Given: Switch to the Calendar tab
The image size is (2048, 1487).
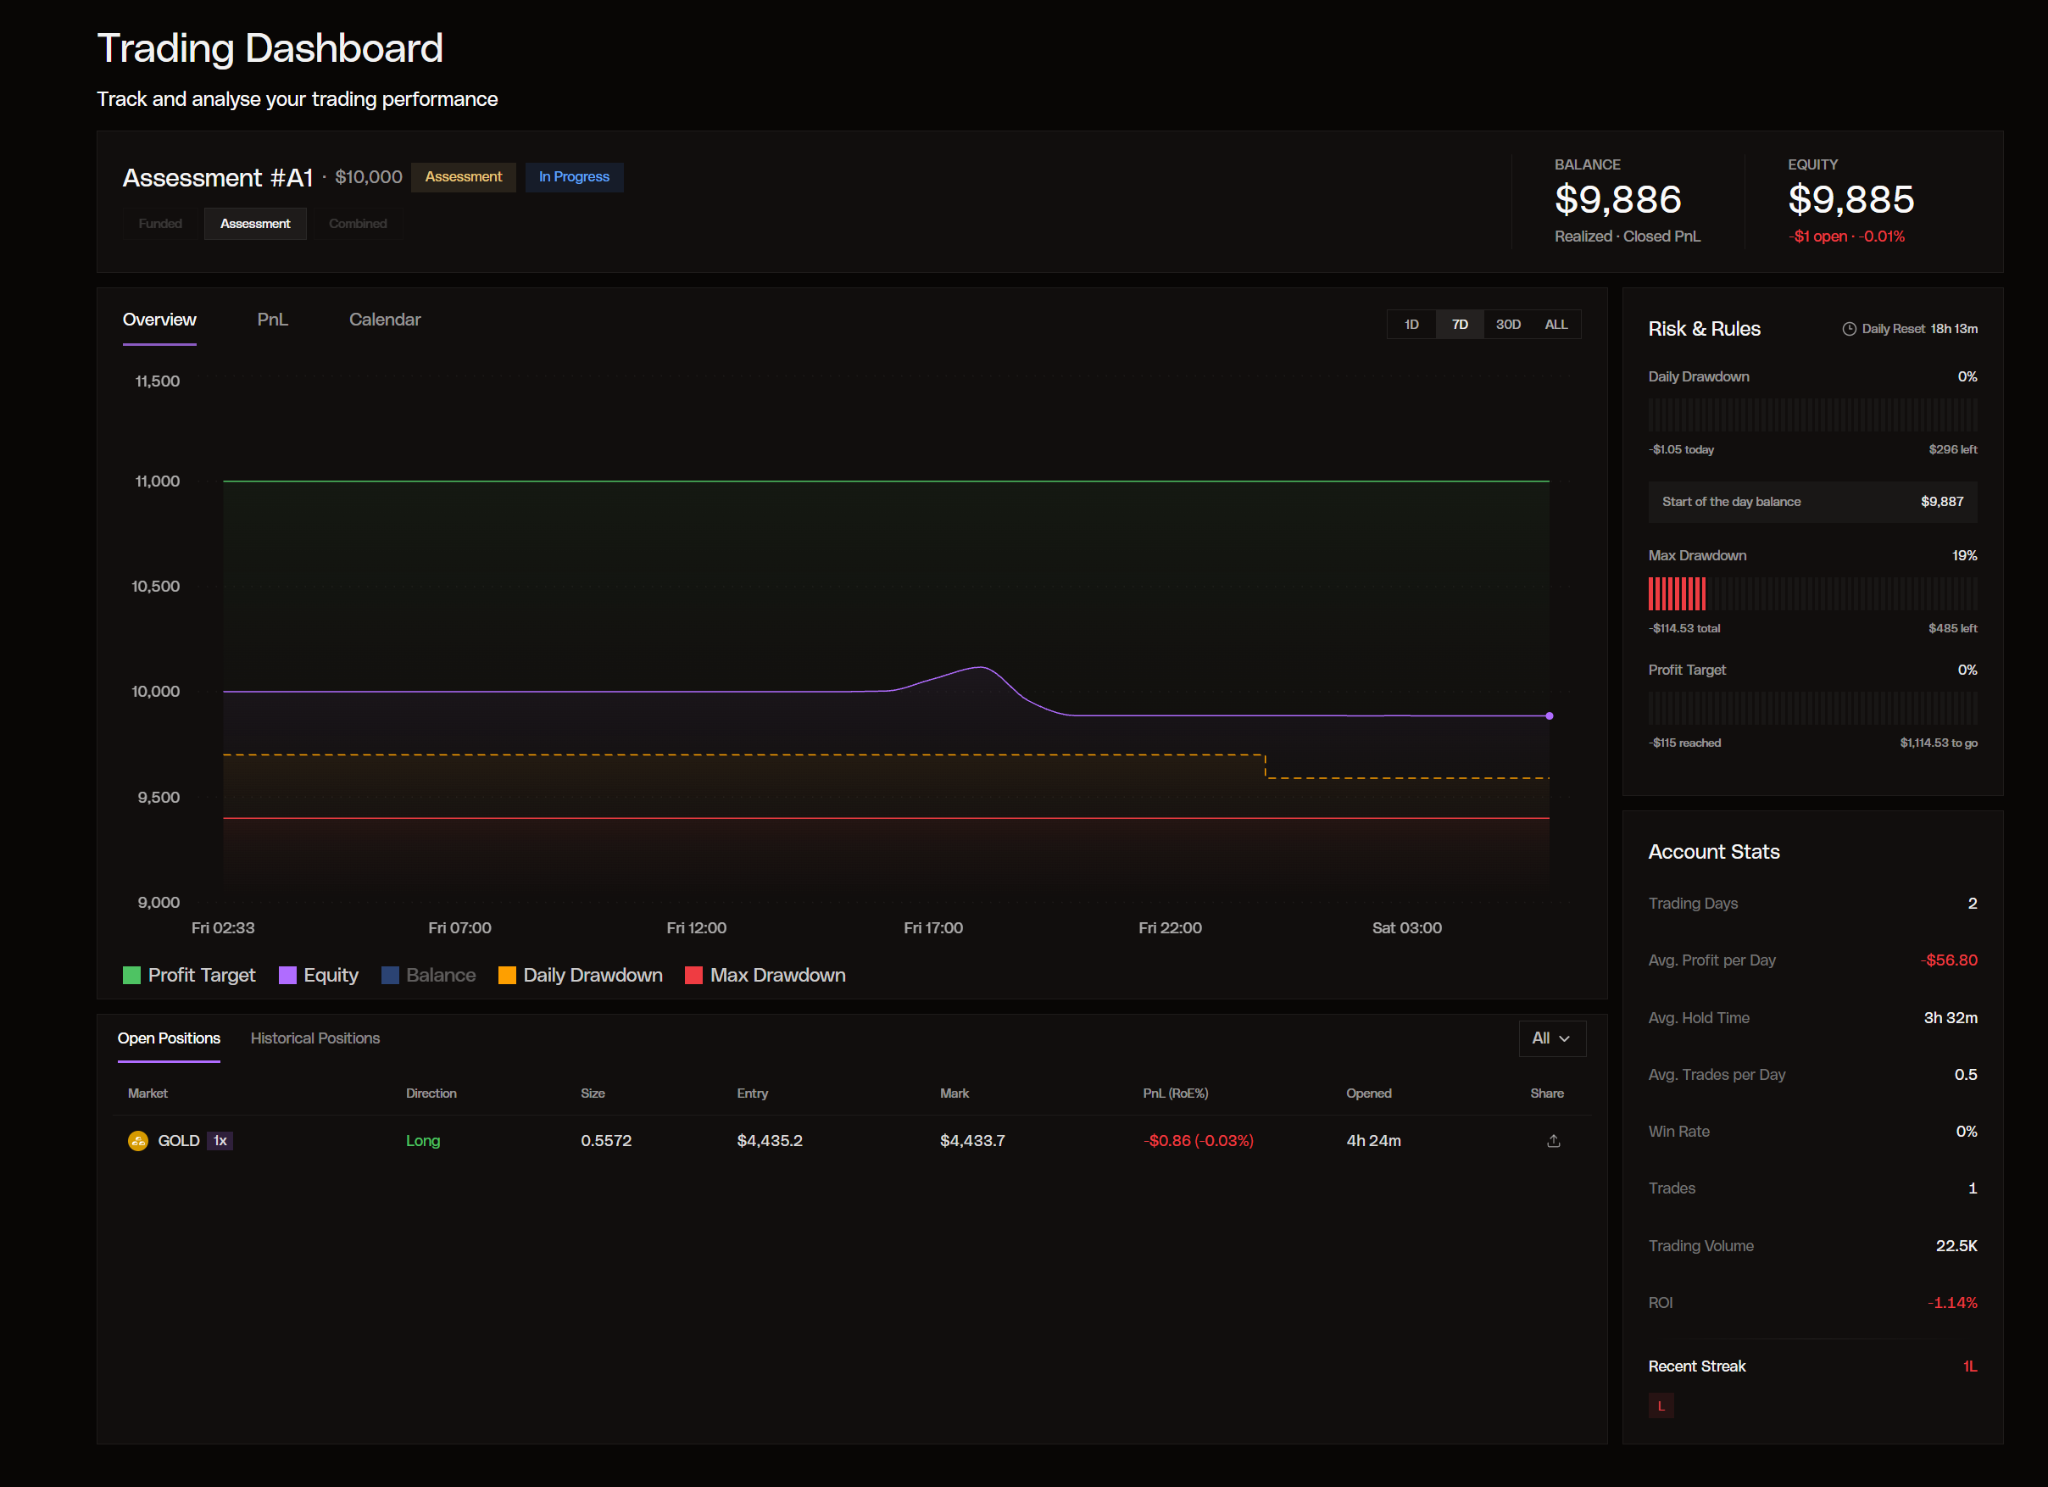Looking at the screenshot, I should (x=385, y=320).
